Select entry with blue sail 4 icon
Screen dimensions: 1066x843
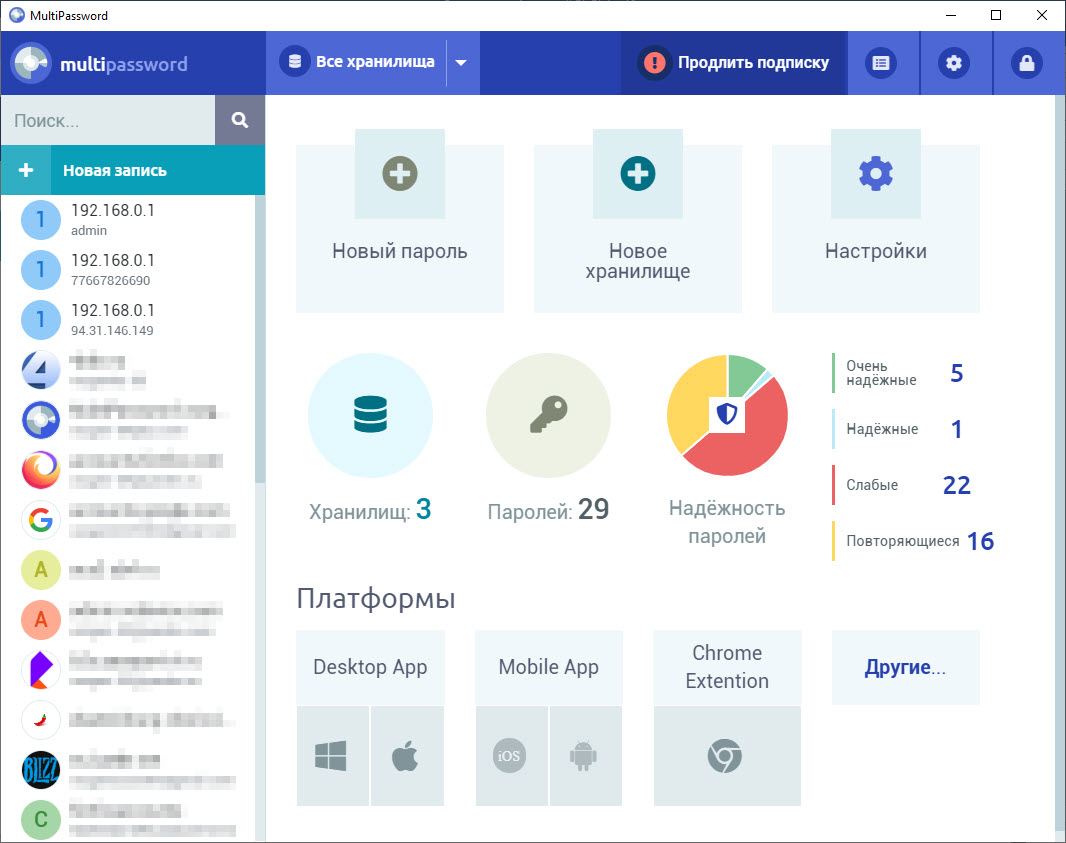[x=128, y=370]
